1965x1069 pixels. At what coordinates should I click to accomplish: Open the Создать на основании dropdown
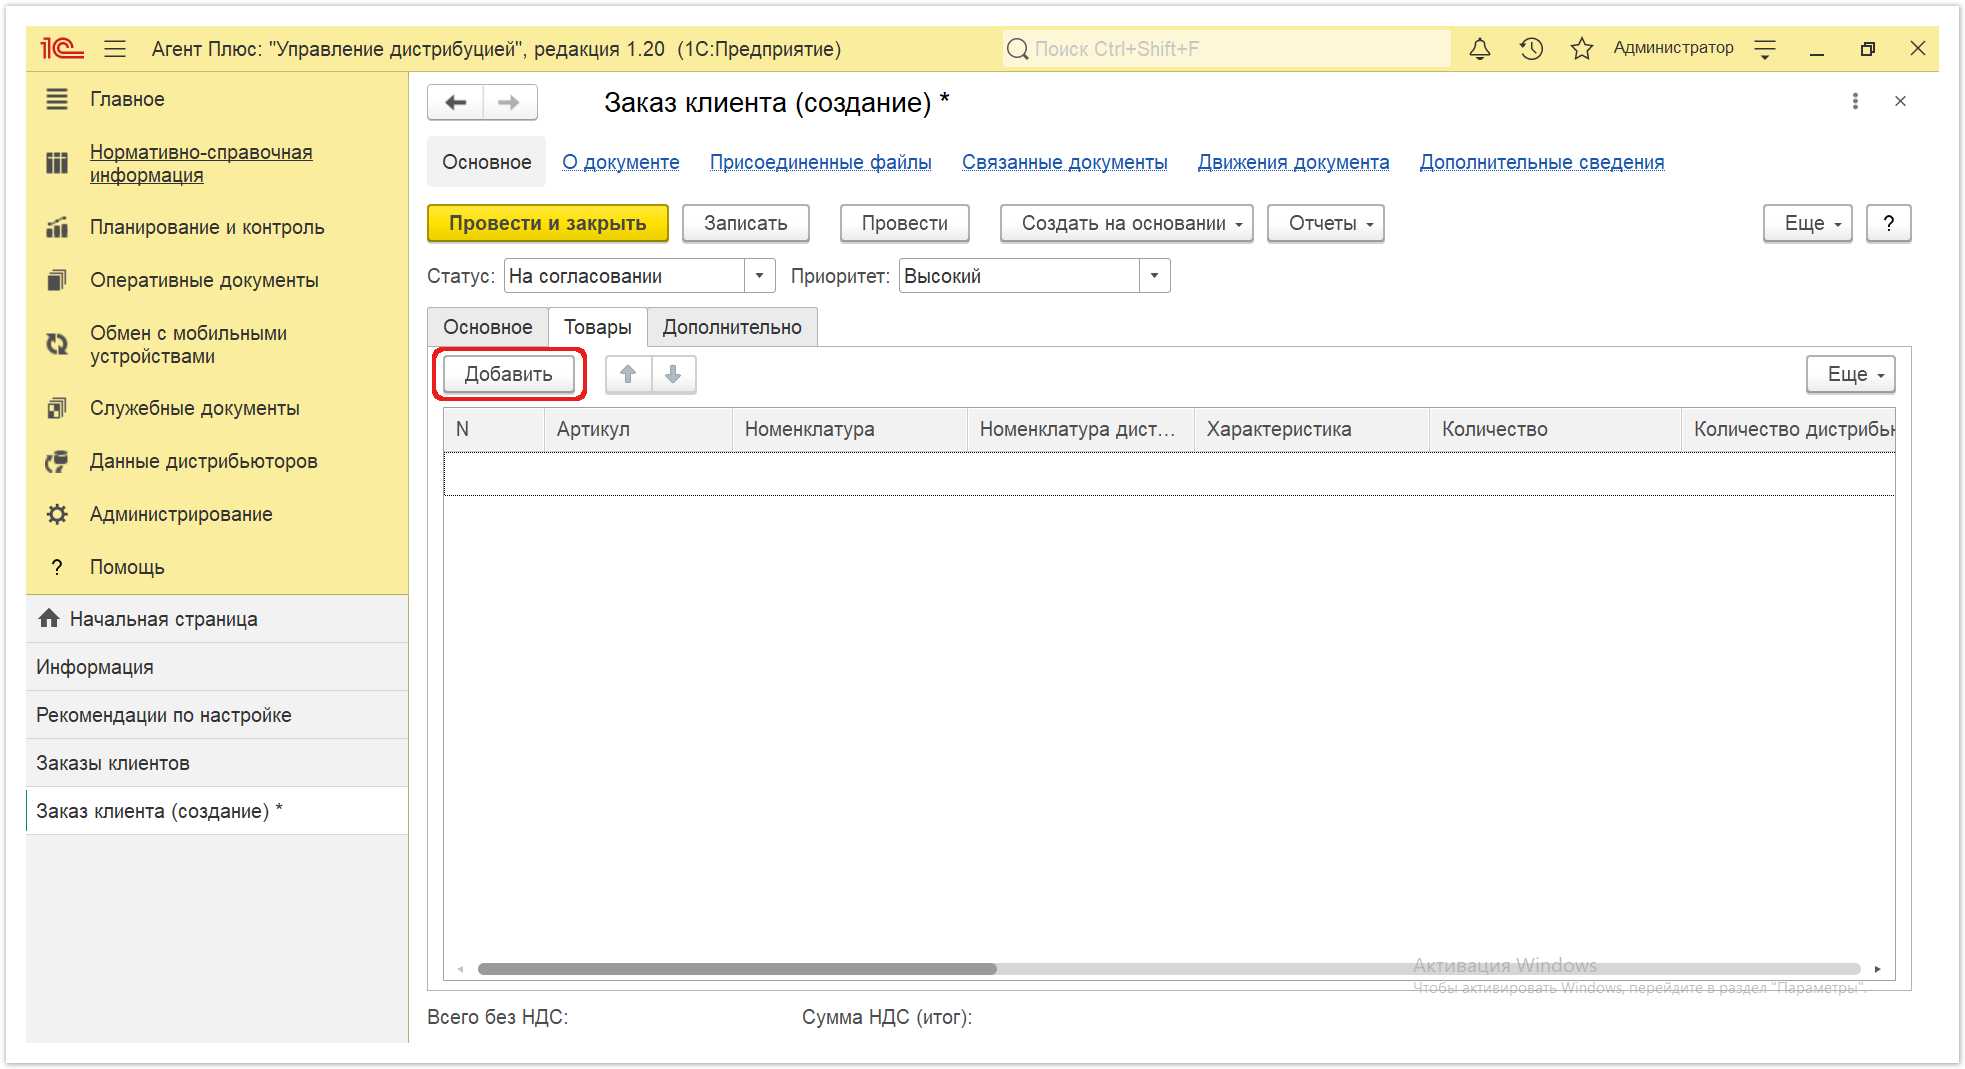coord(1126,223)
